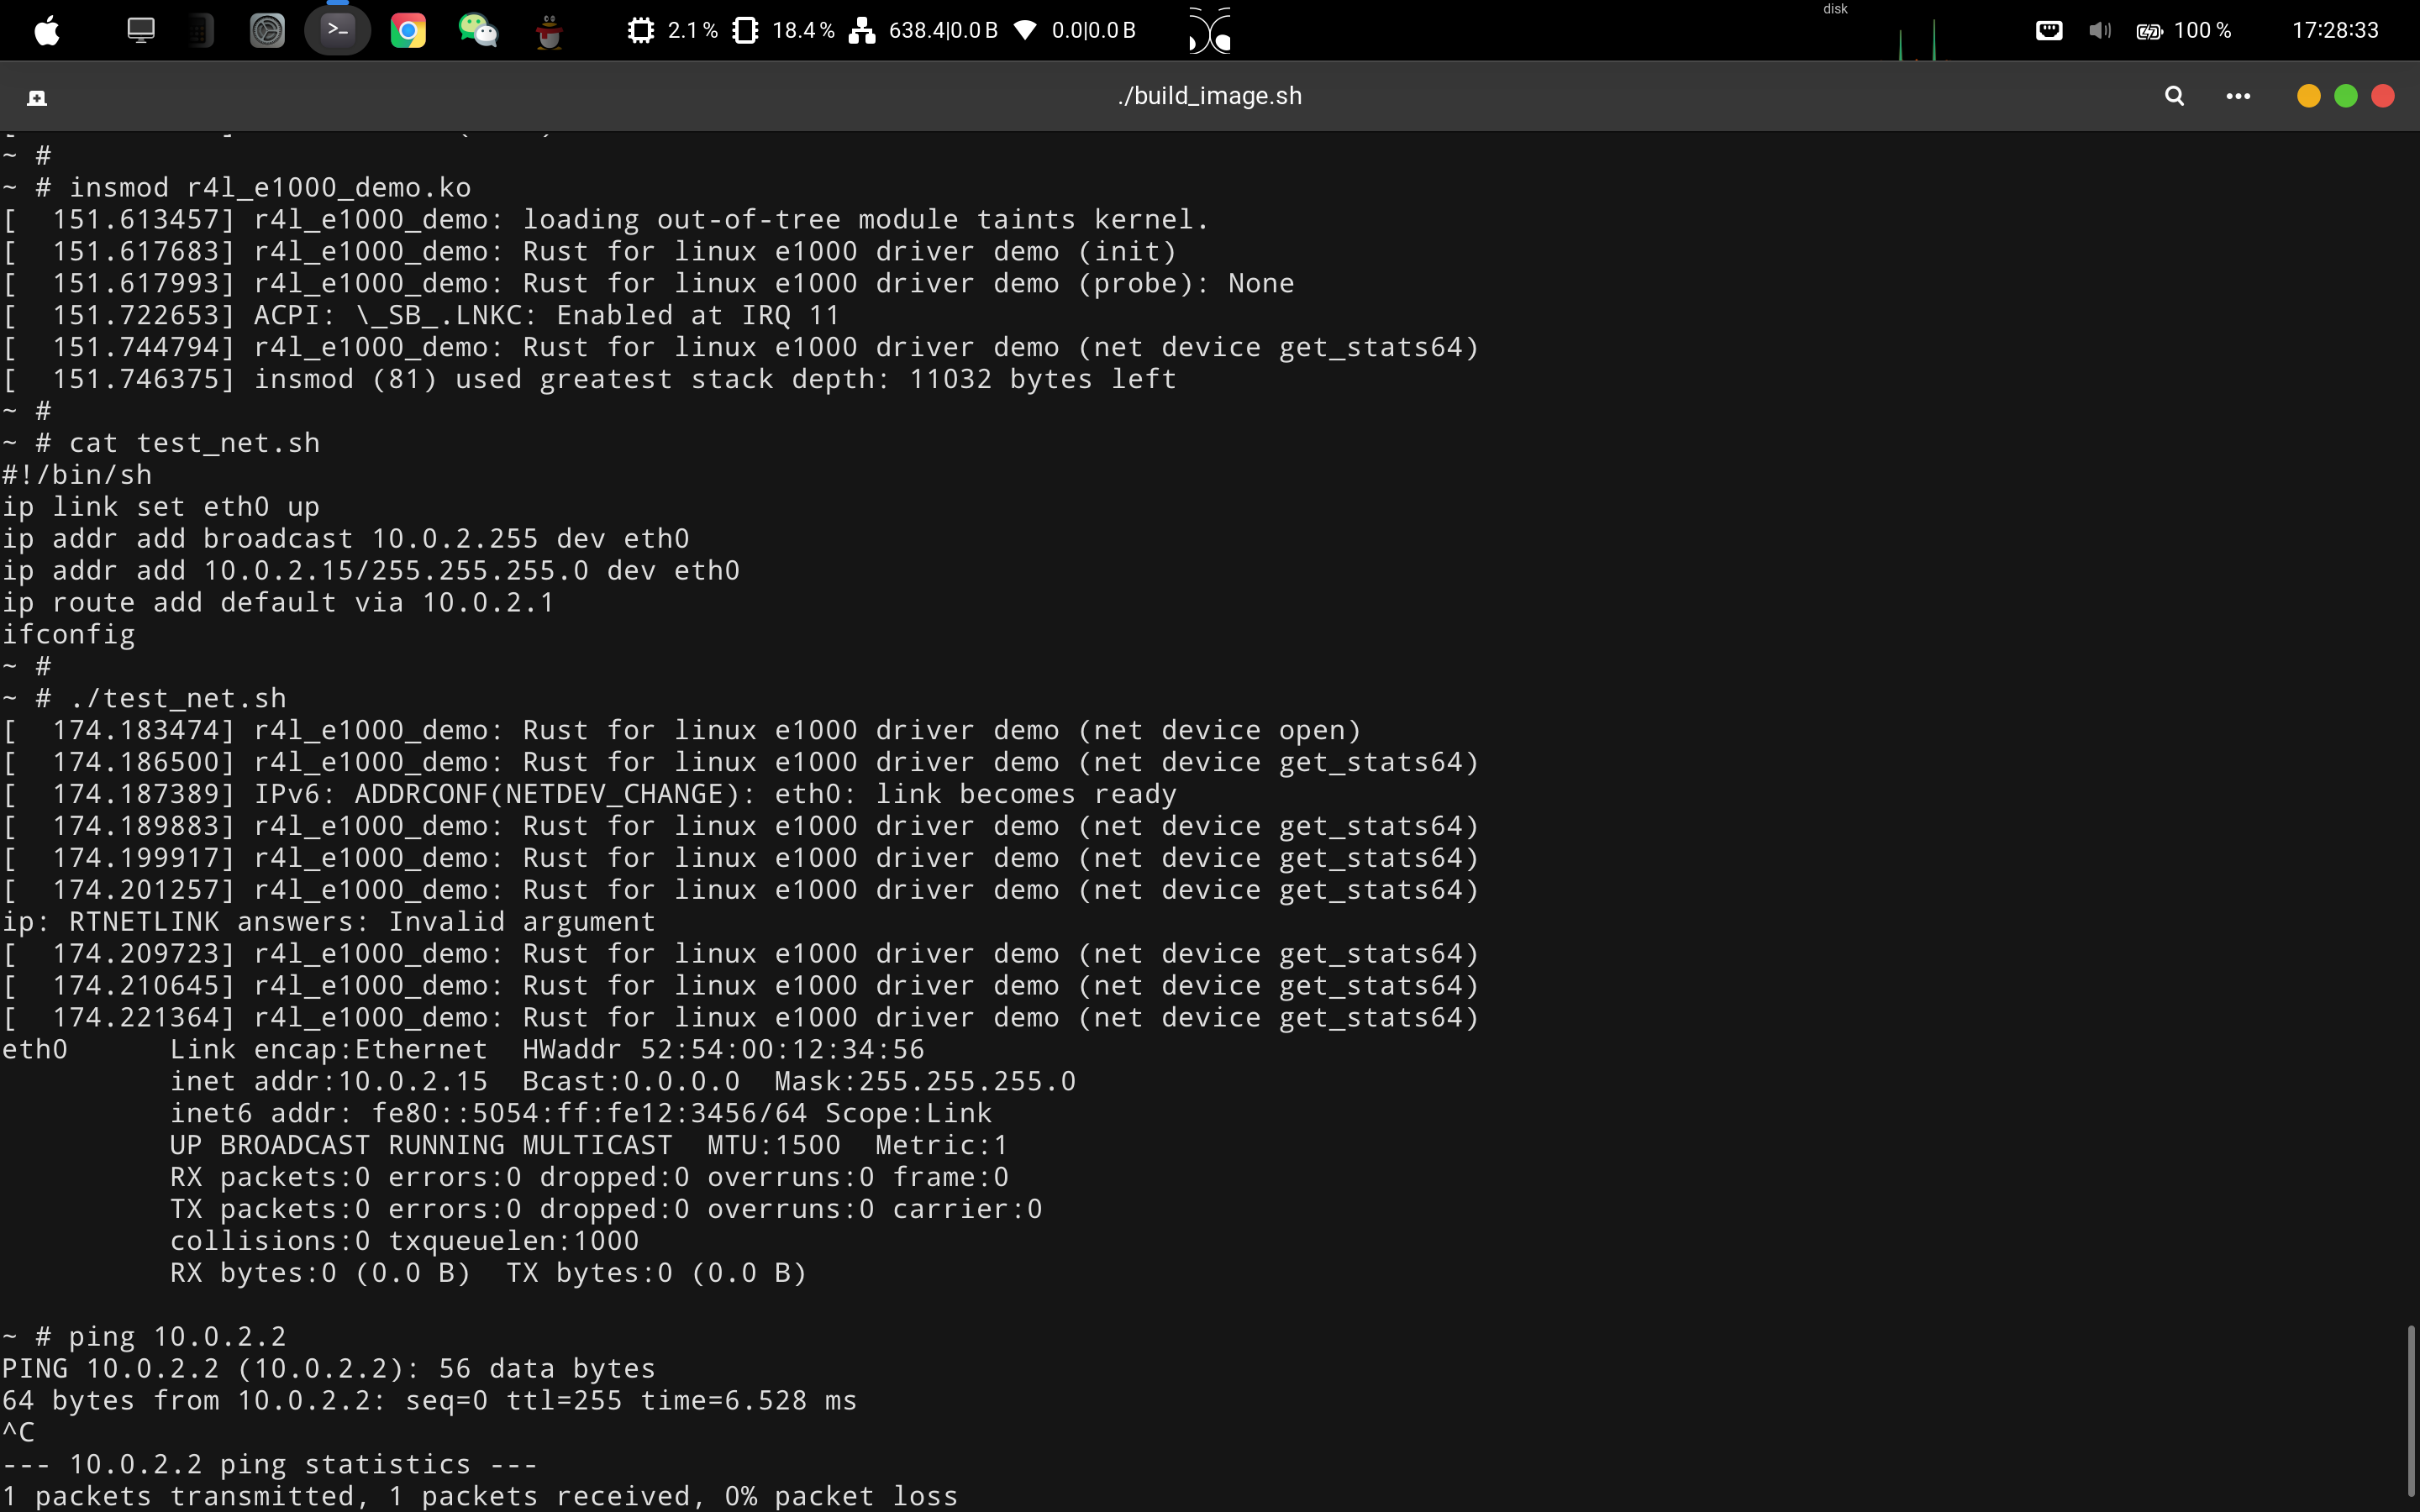Open the clock showing 17:28:33
Screen dimensions: 2420x1512
[2334, 31]
